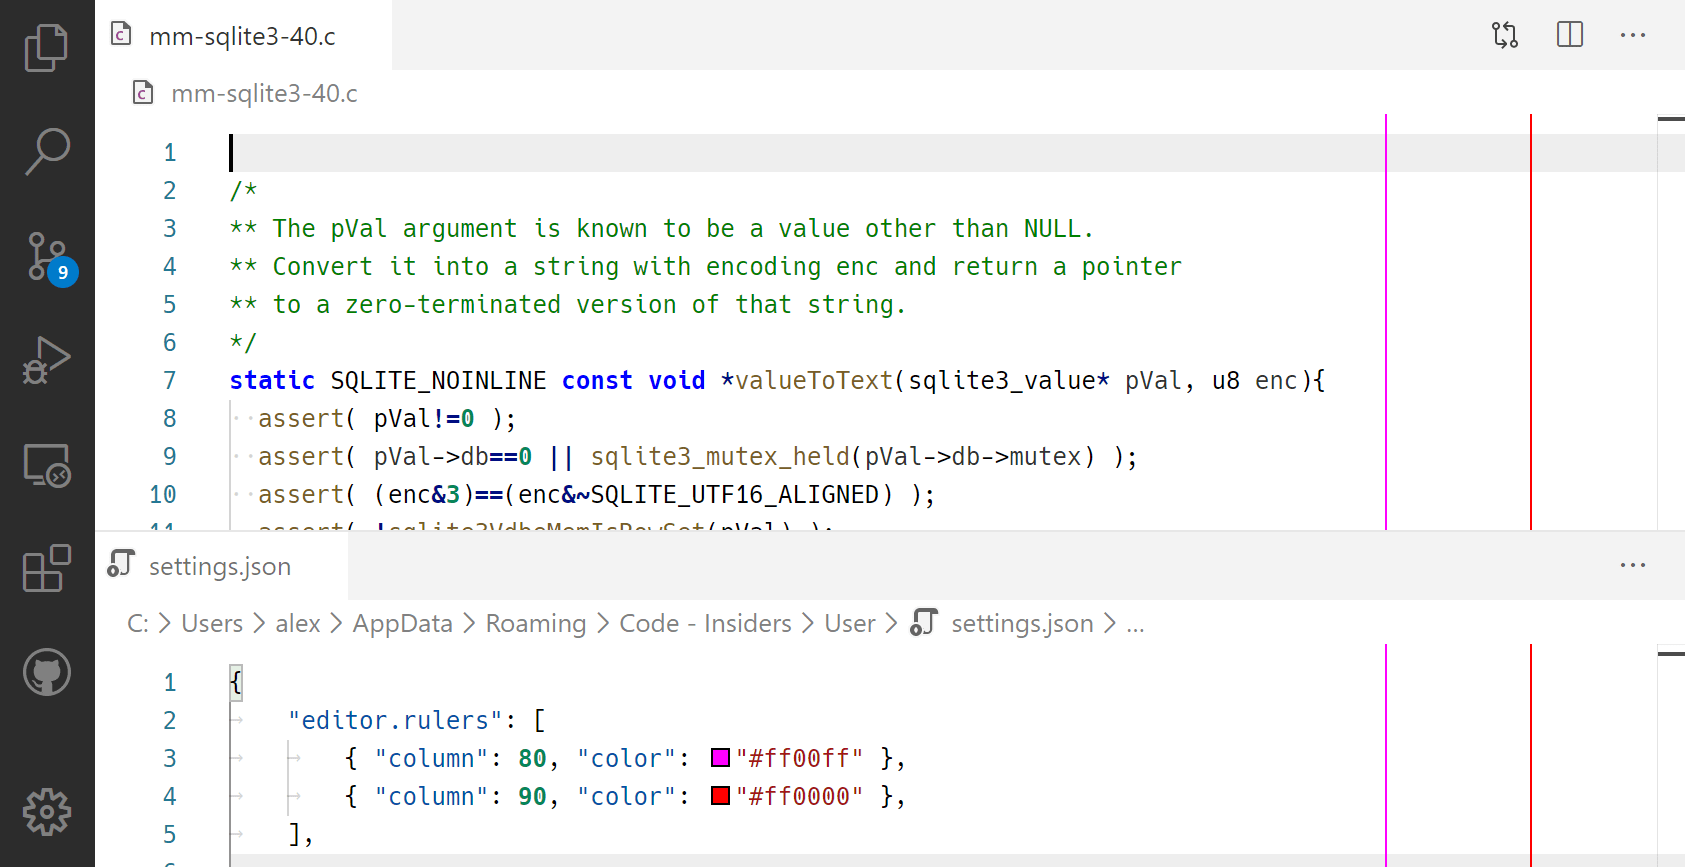1685x867 pixels.
Task: Open the Manage gear menu
Action: click(46, 812)
